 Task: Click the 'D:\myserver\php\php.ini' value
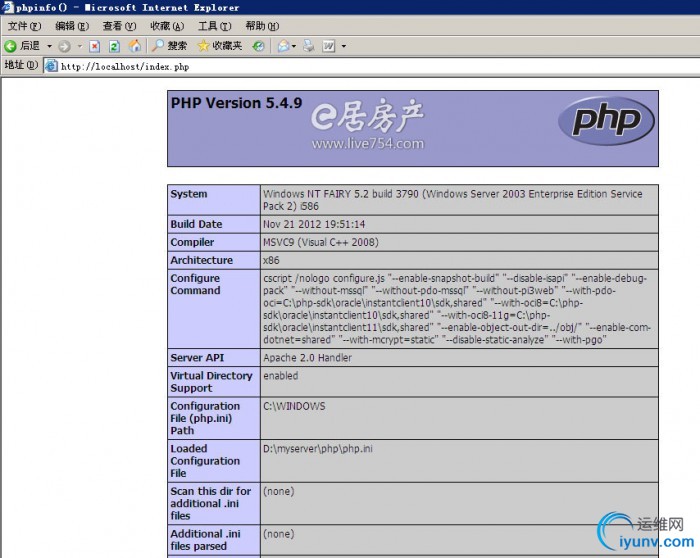pos(317,449)
